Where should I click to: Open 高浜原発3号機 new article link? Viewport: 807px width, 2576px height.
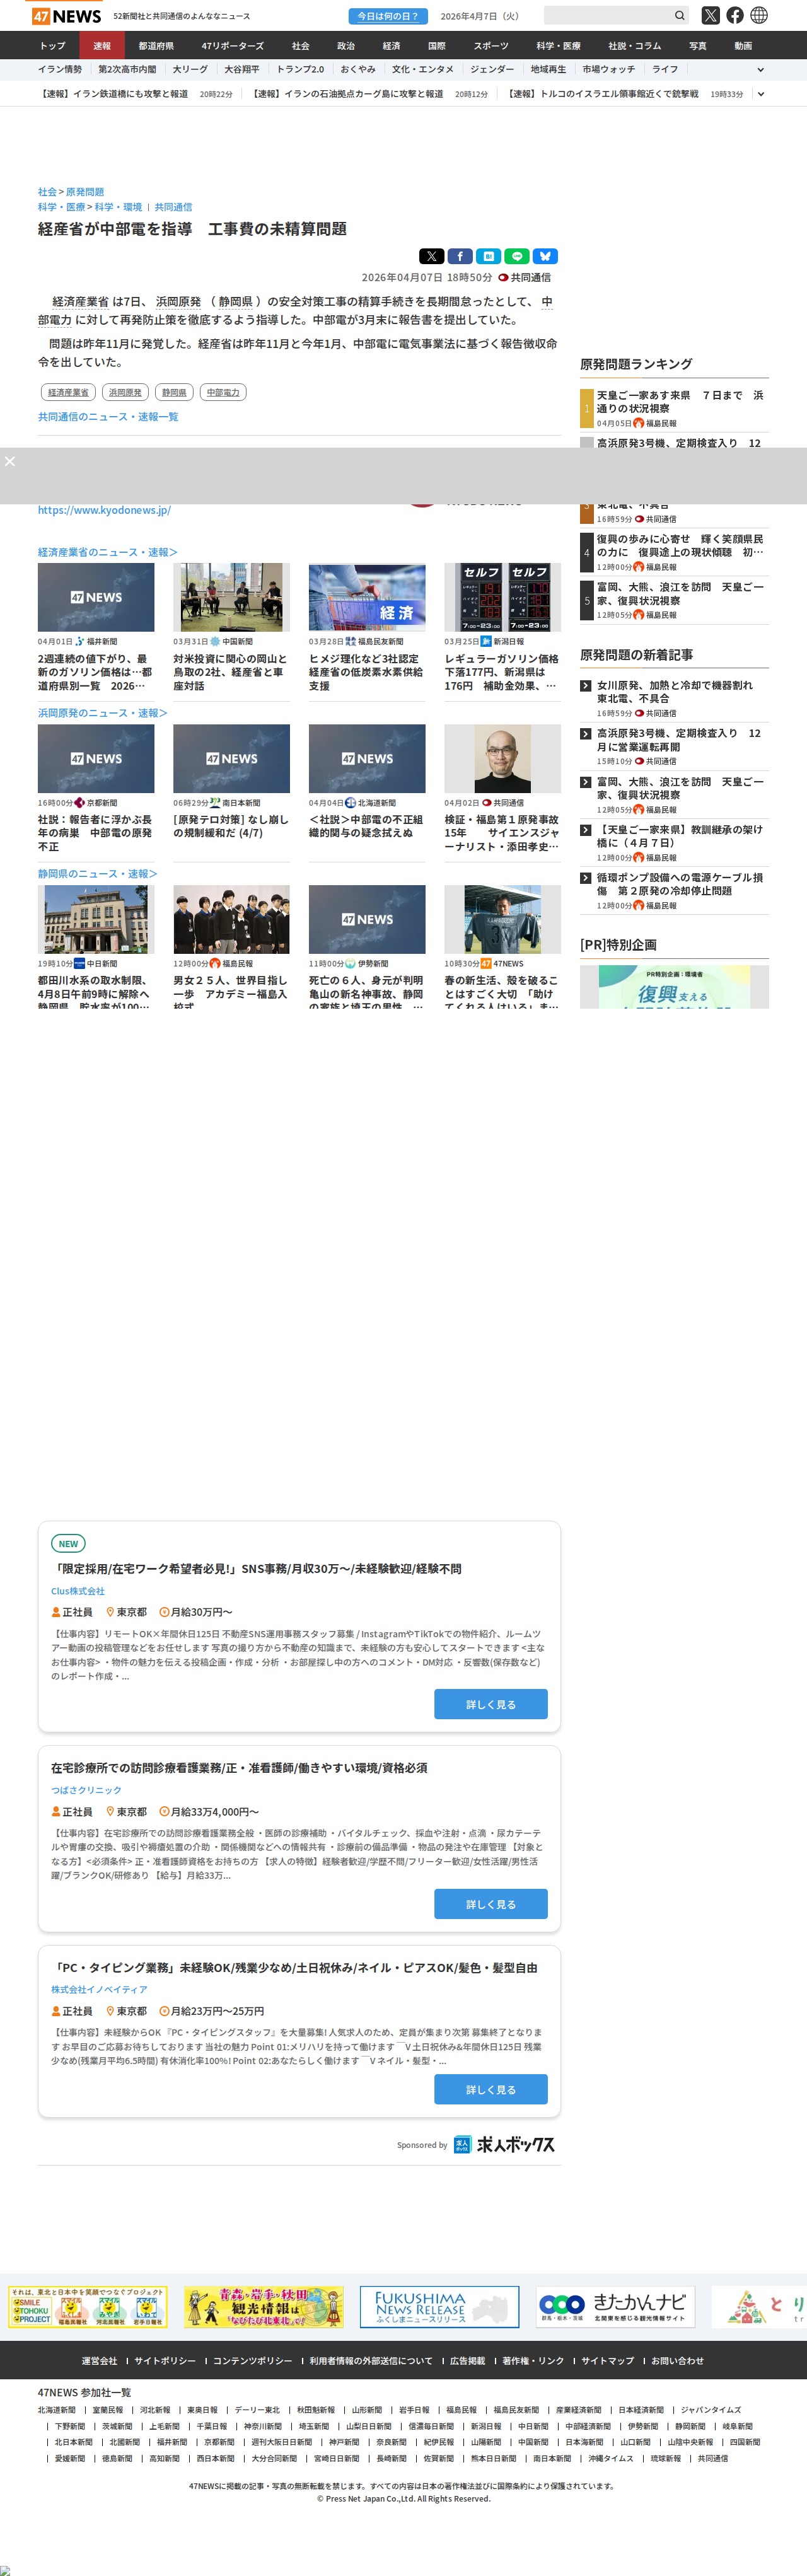[x=679, y=740]
